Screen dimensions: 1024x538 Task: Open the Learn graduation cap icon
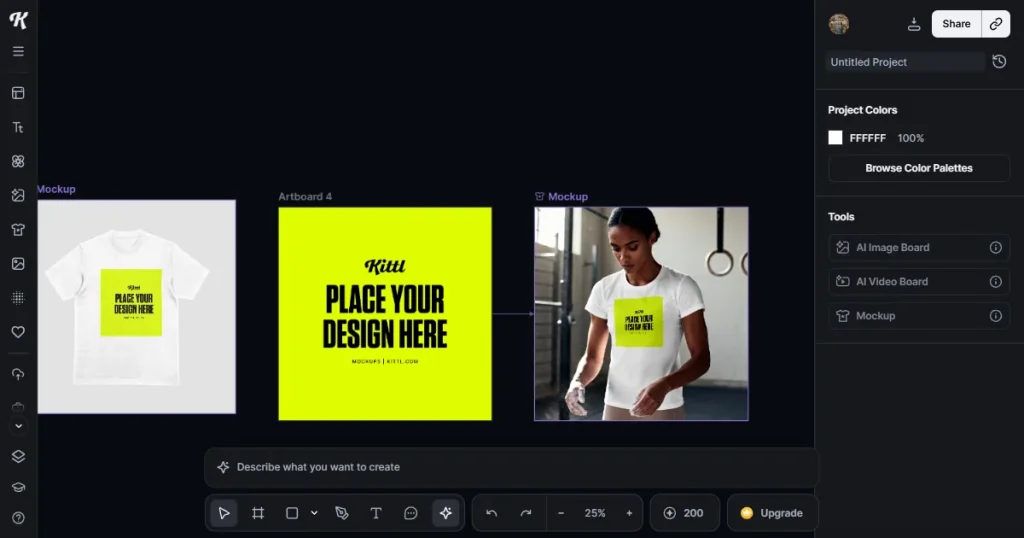[x=18, y=487]
